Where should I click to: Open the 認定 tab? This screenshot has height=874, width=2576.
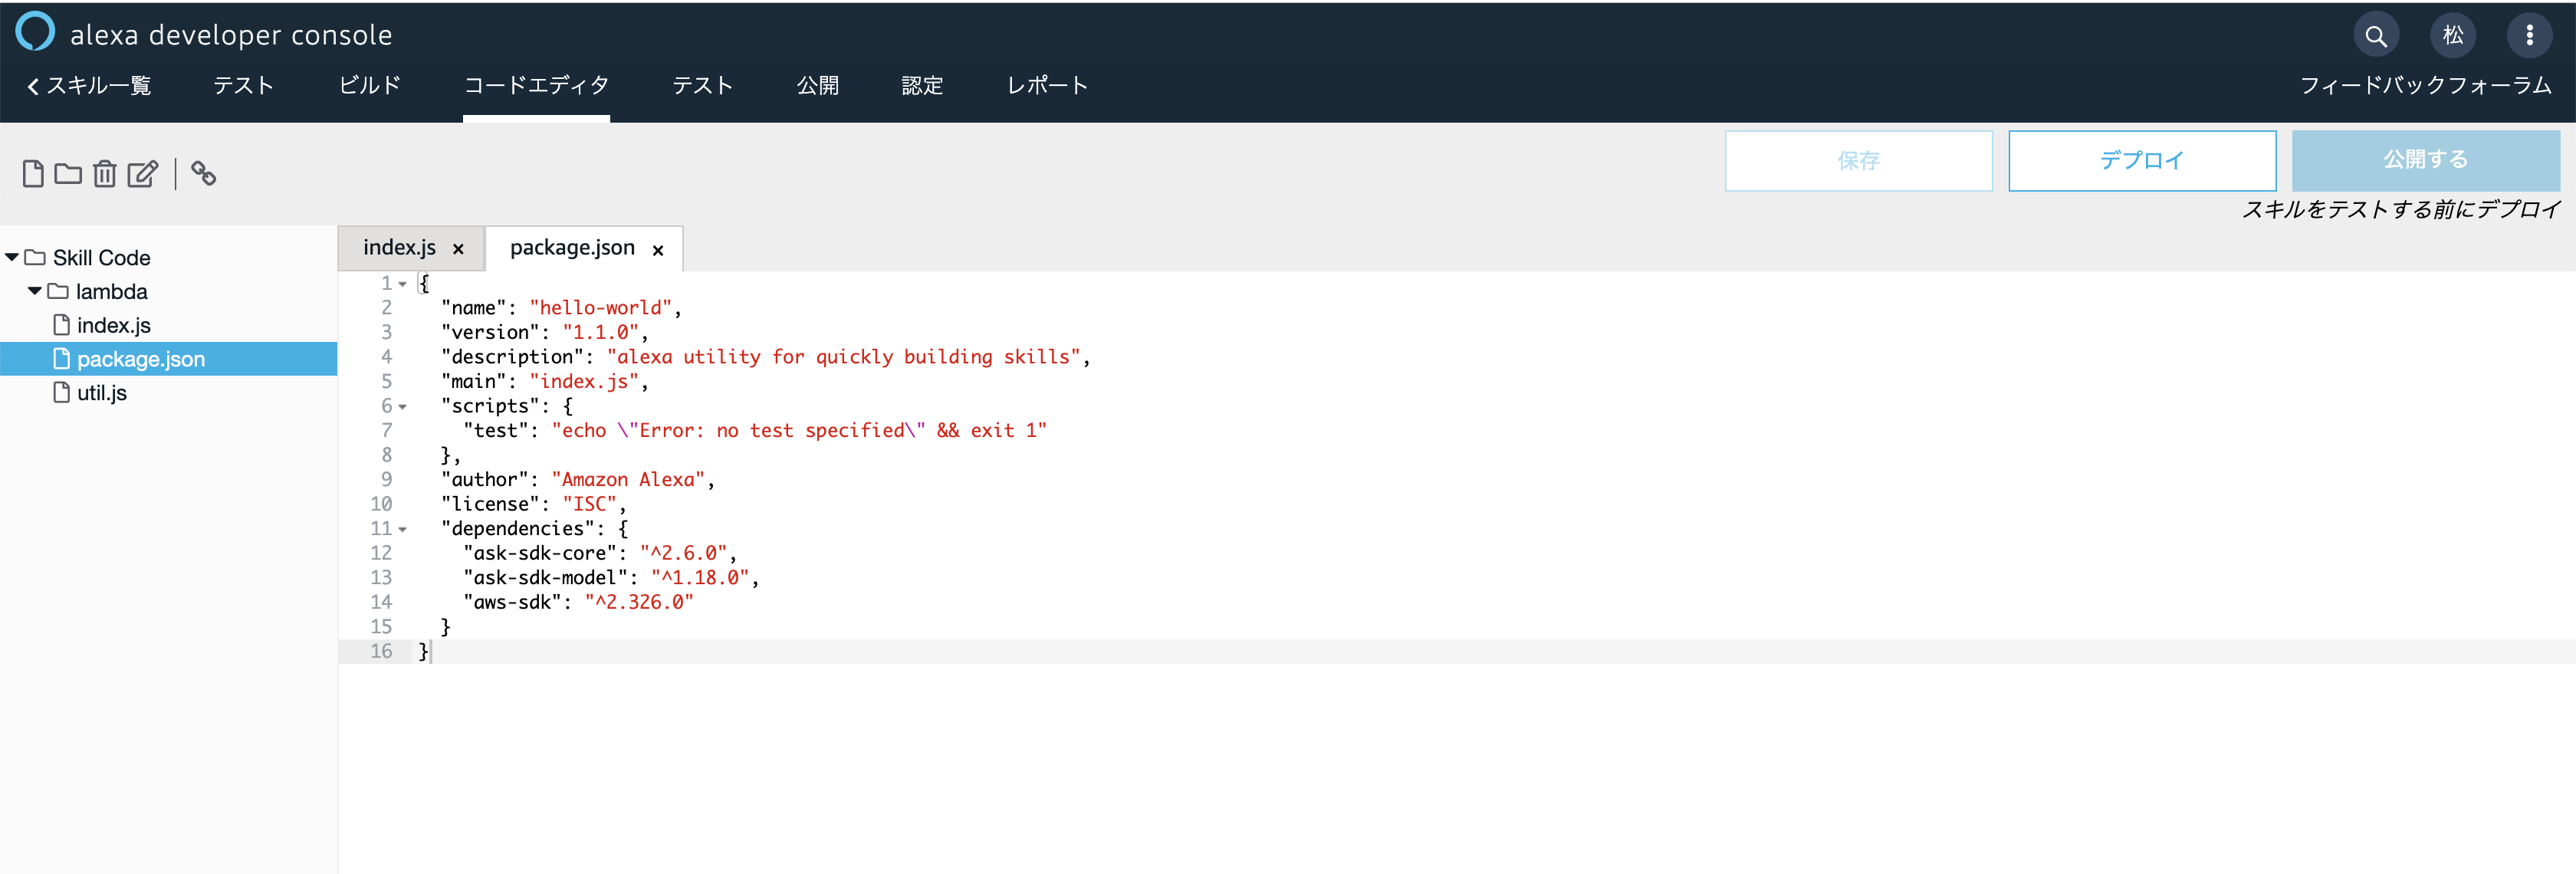[x=922, y=86]
